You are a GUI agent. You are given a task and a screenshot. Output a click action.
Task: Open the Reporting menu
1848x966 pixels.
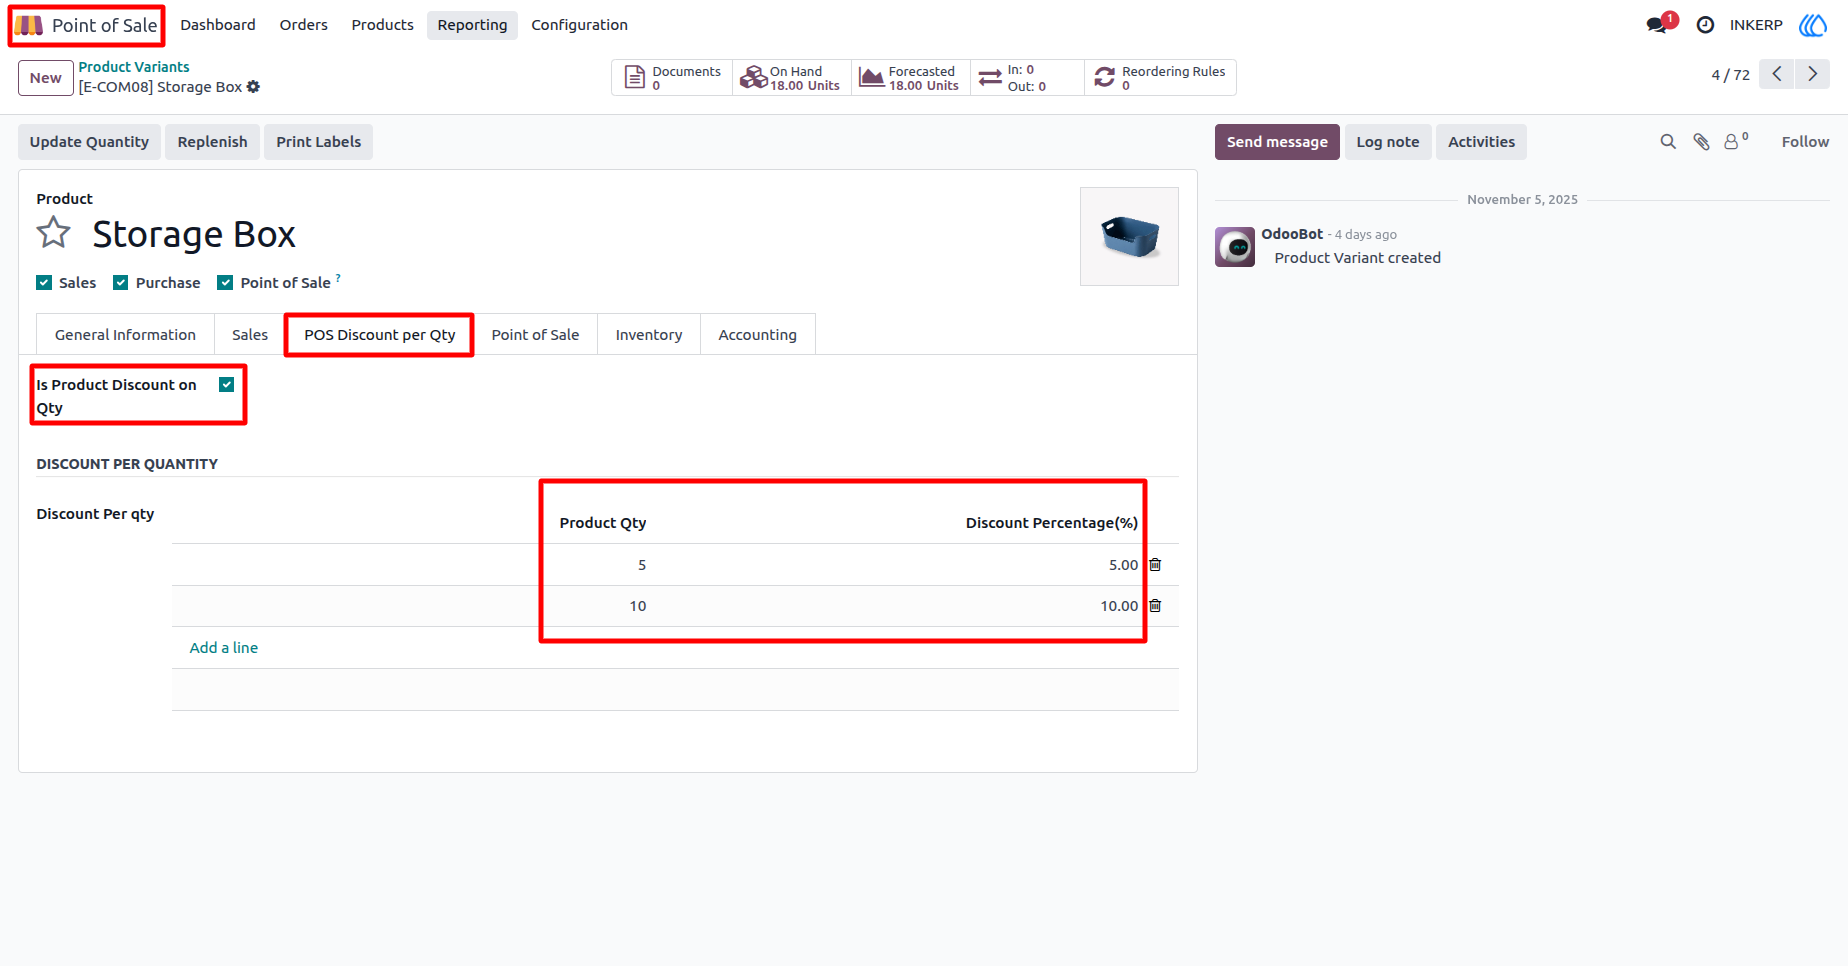click(x=472, y=25)
